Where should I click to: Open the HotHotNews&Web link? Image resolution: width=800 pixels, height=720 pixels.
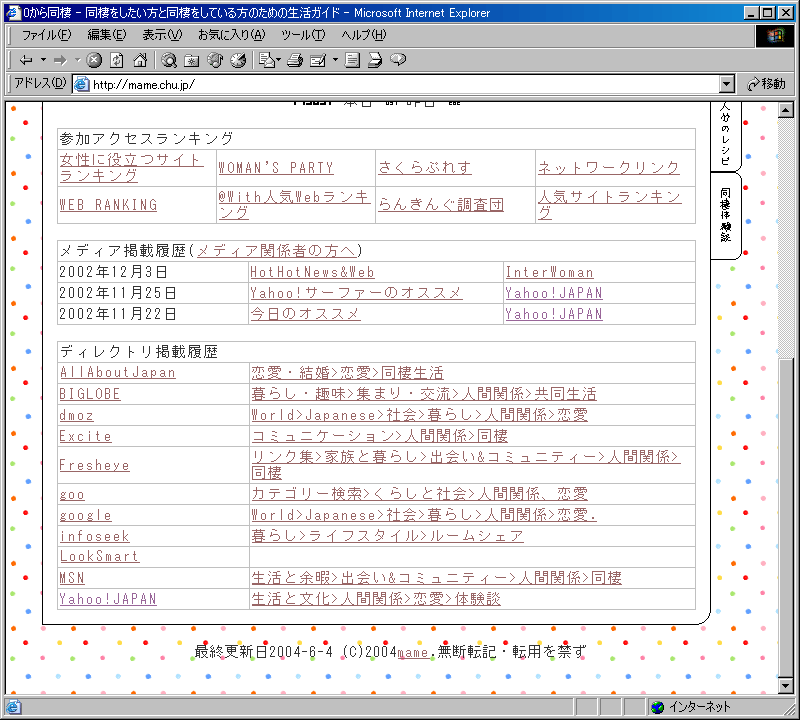(312, 272)
